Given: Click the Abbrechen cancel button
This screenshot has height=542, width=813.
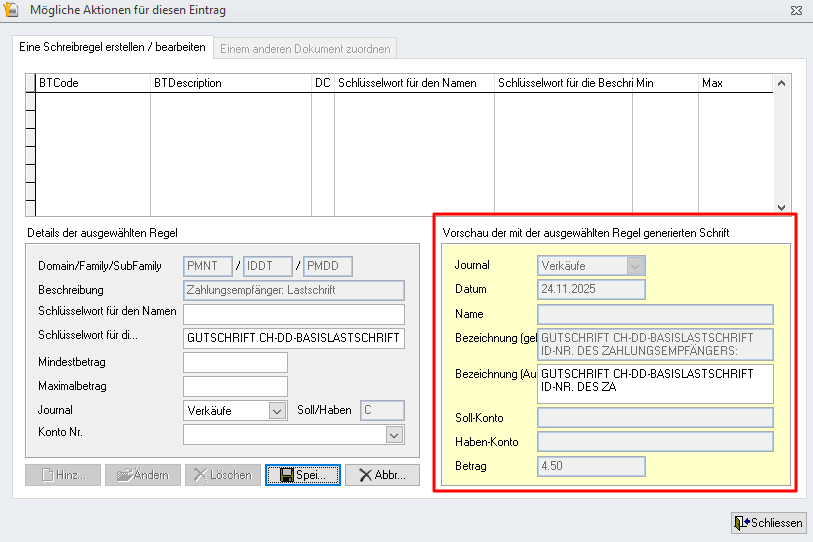Looking at the screenshot, I should 382,475.
